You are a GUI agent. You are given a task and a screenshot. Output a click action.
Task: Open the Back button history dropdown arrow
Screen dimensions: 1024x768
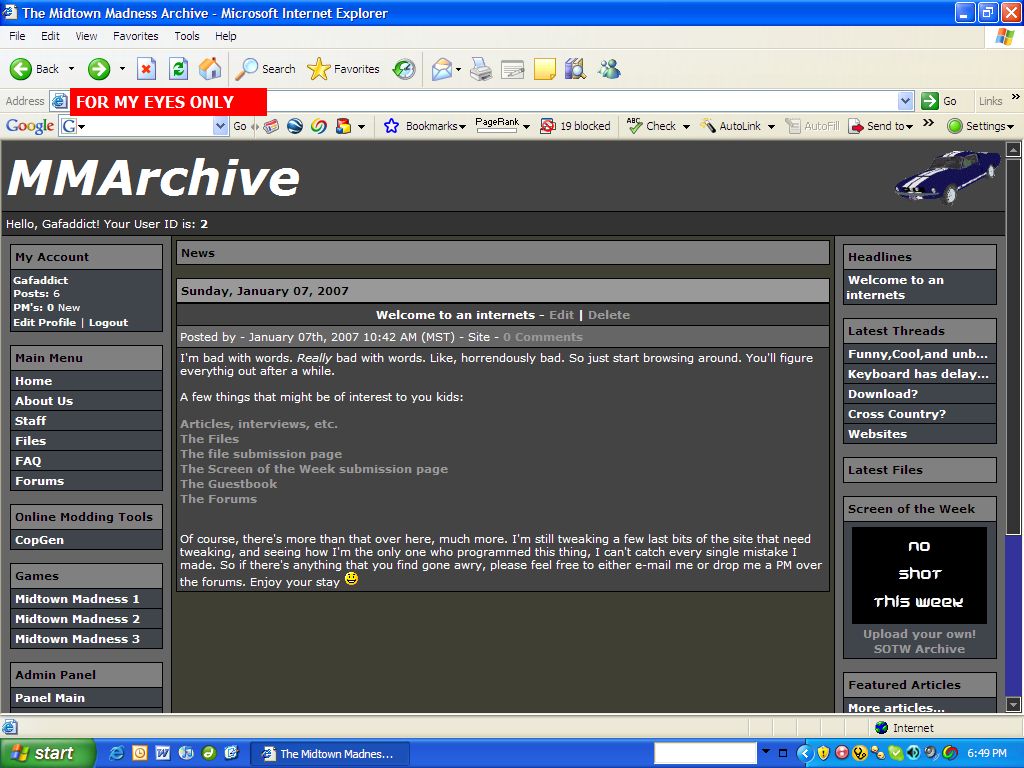pos(71,69)
